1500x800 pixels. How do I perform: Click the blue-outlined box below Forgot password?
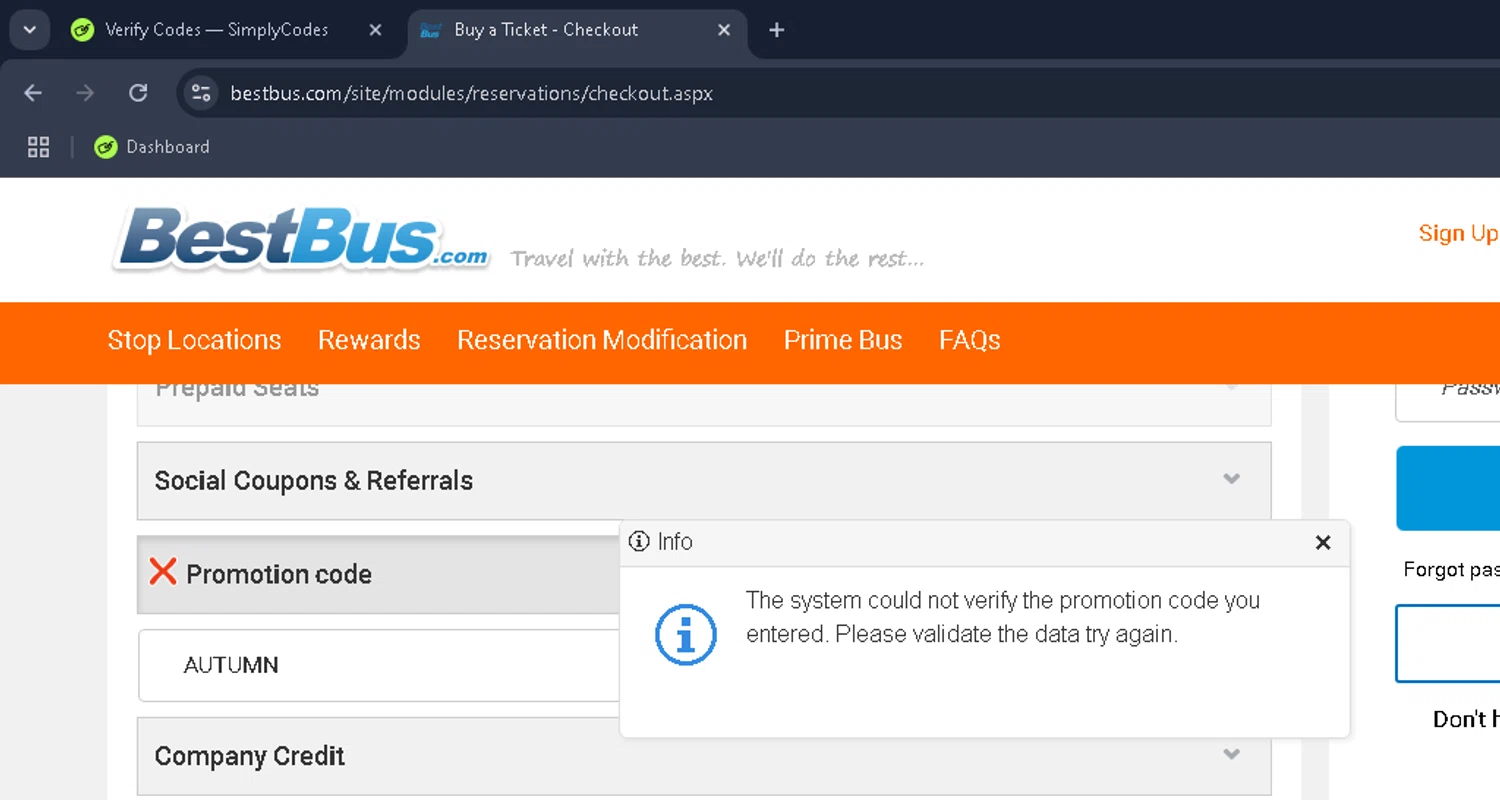1448,643
